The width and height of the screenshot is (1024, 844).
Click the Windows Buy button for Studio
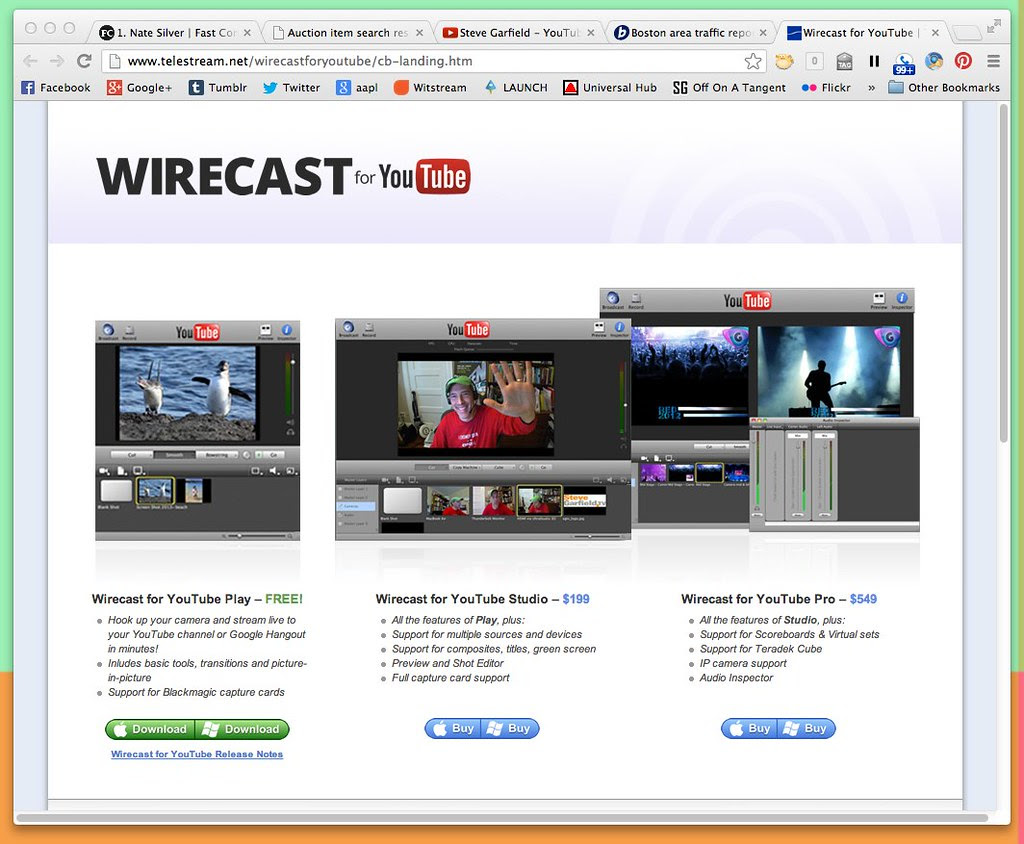[510, 728]
